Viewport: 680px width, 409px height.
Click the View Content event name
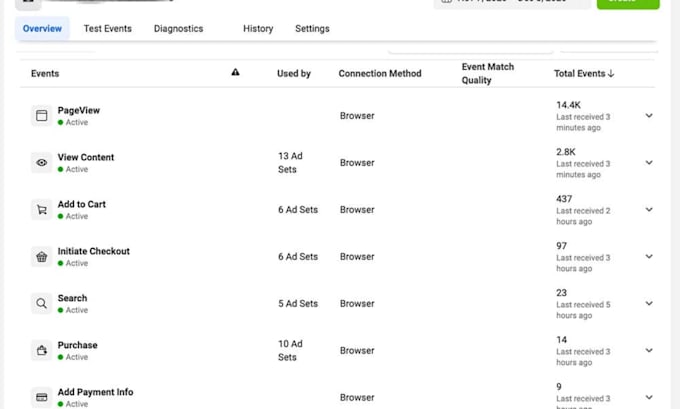click(86, 157)
